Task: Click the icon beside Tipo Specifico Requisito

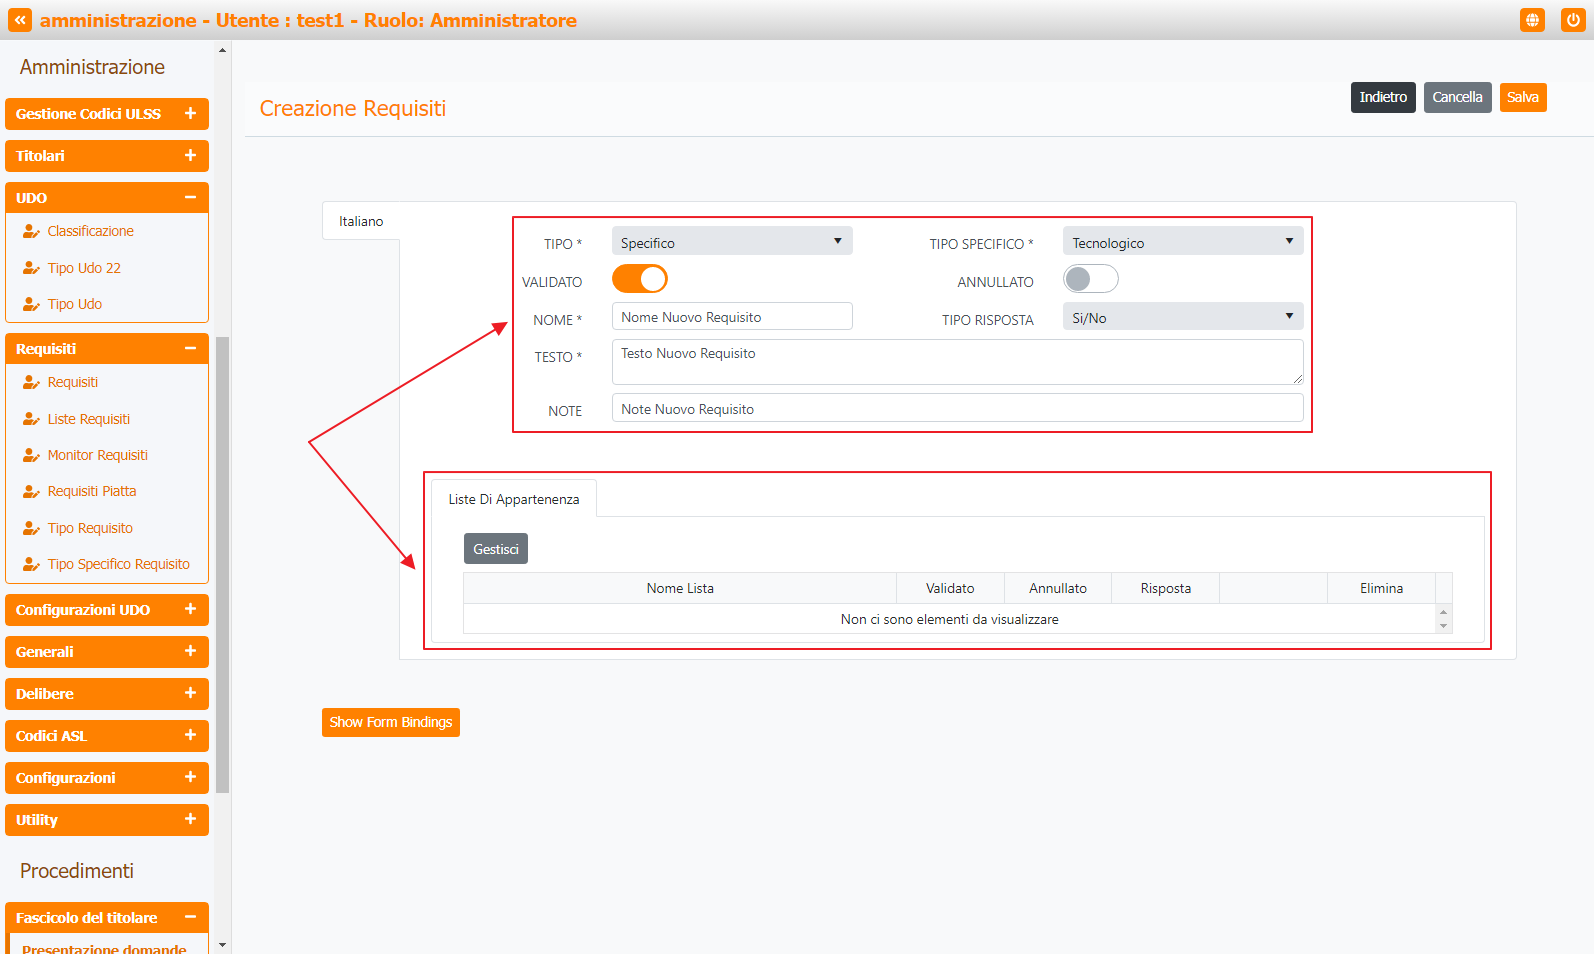Action: [31, 564]
